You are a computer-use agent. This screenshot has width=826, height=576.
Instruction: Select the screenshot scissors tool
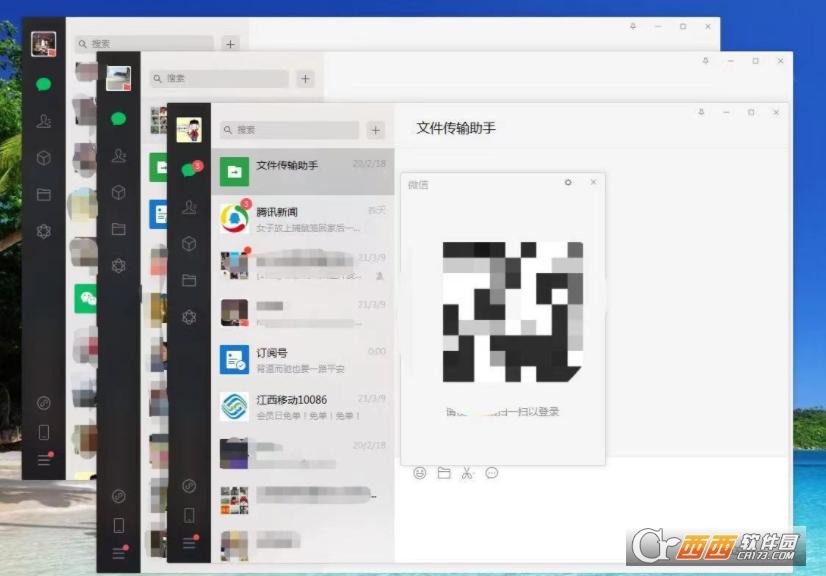pyautogui.click(x=467, y=473)
